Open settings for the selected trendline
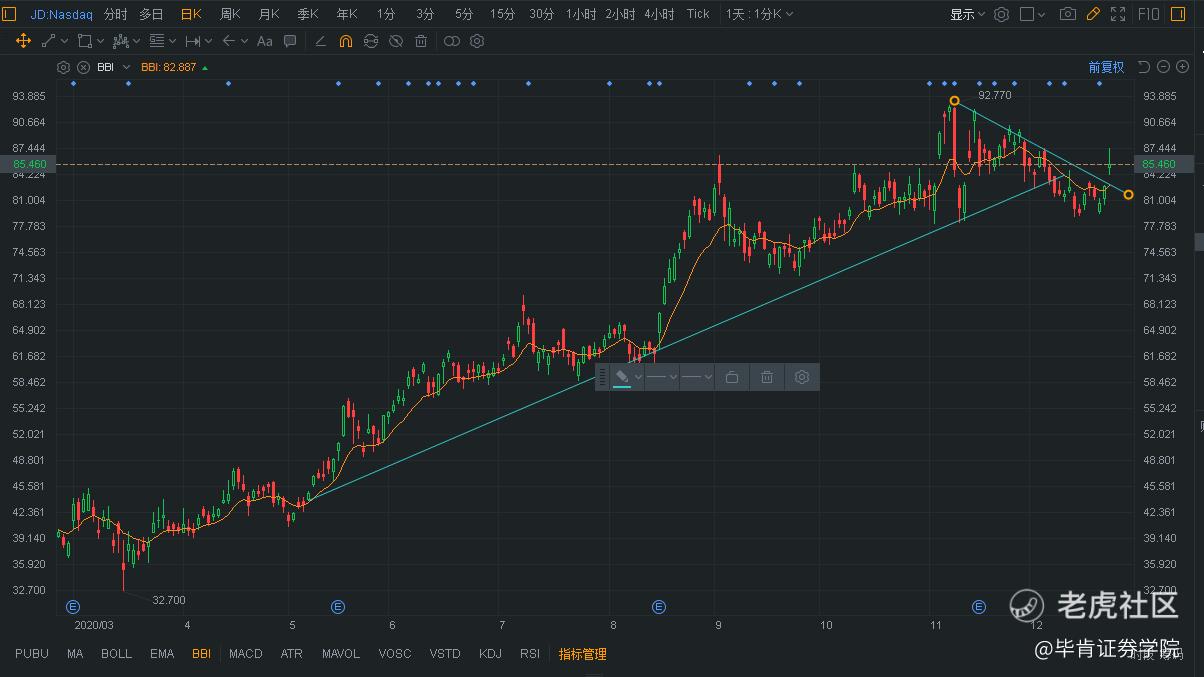 click(801, 377)
